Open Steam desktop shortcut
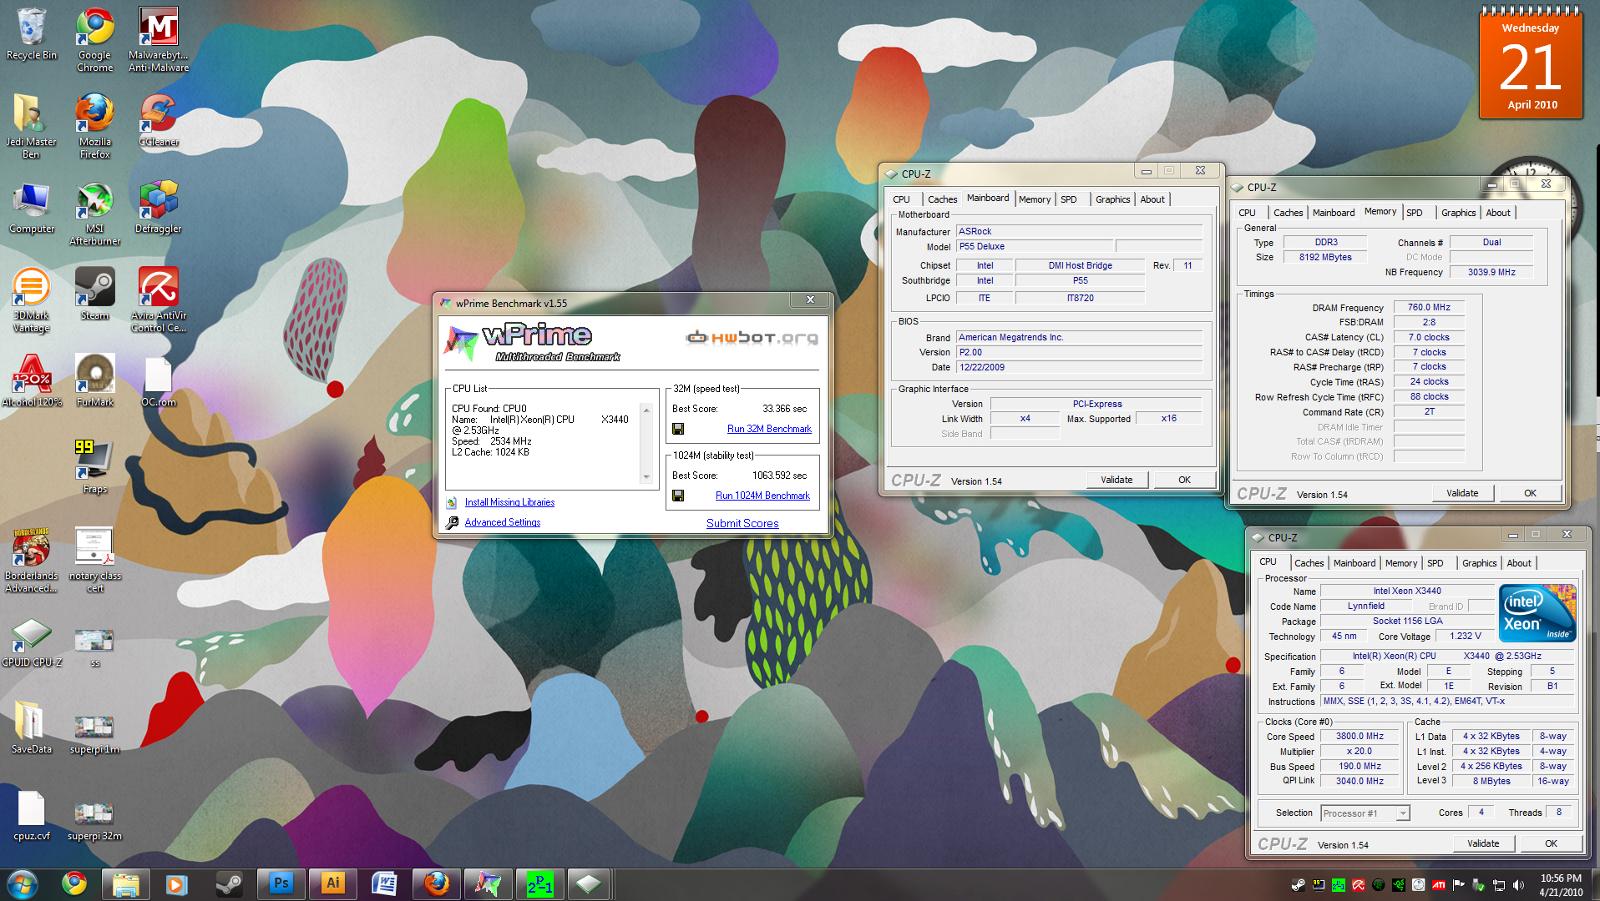Viewport: 1600px width, 901px height. (x=94, y=295)
